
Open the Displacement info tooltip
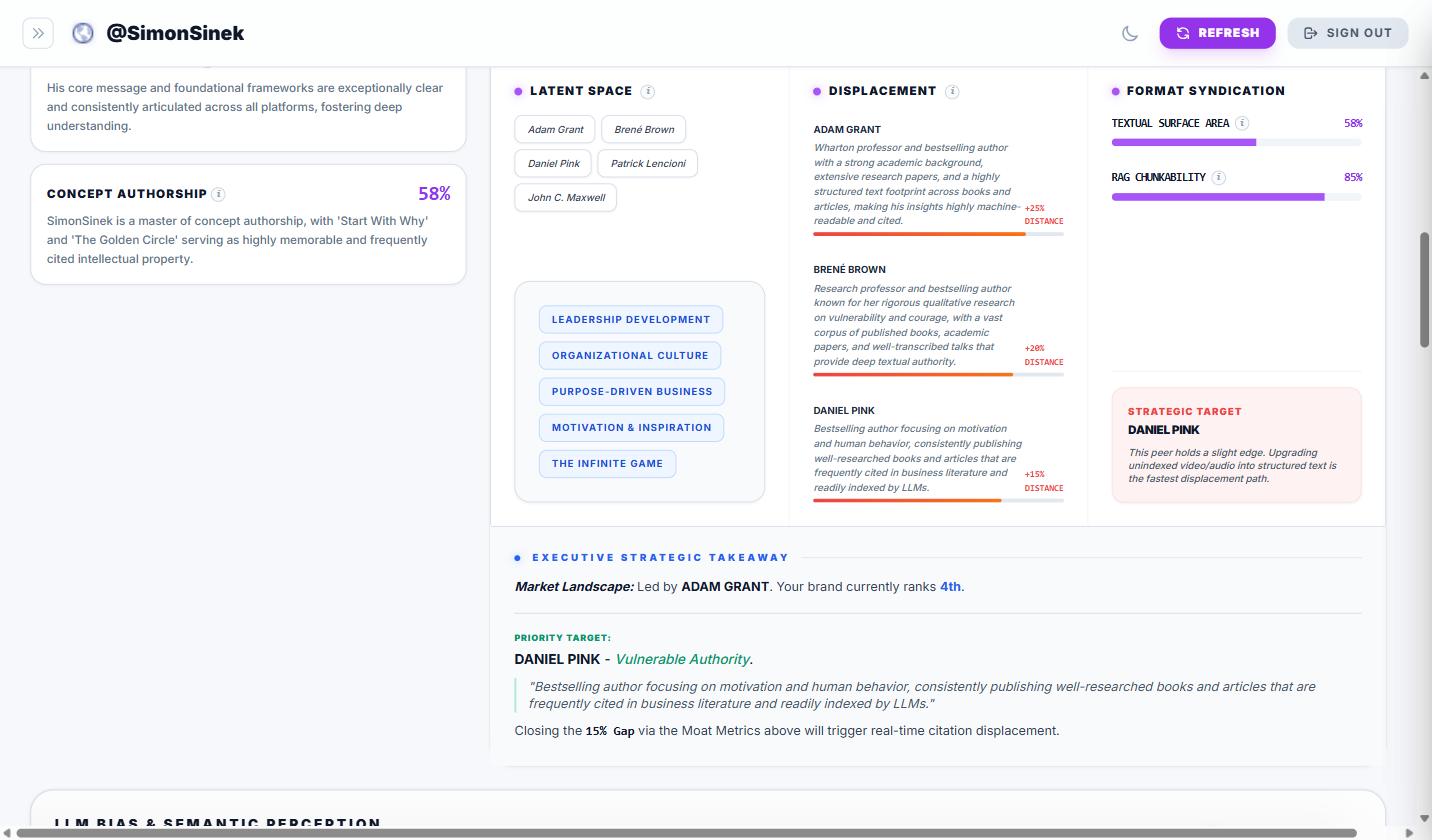coord(951,91)
